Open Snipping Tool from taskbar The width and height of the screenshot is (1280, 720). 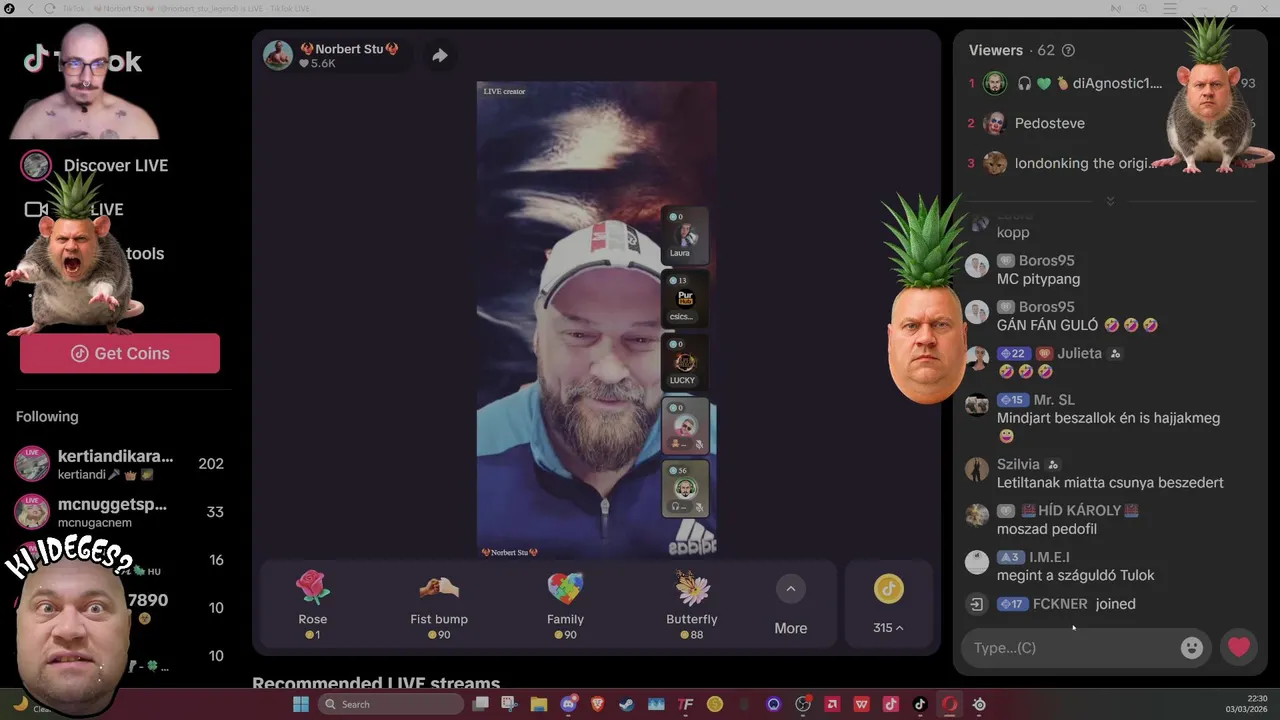pos(509,704)
